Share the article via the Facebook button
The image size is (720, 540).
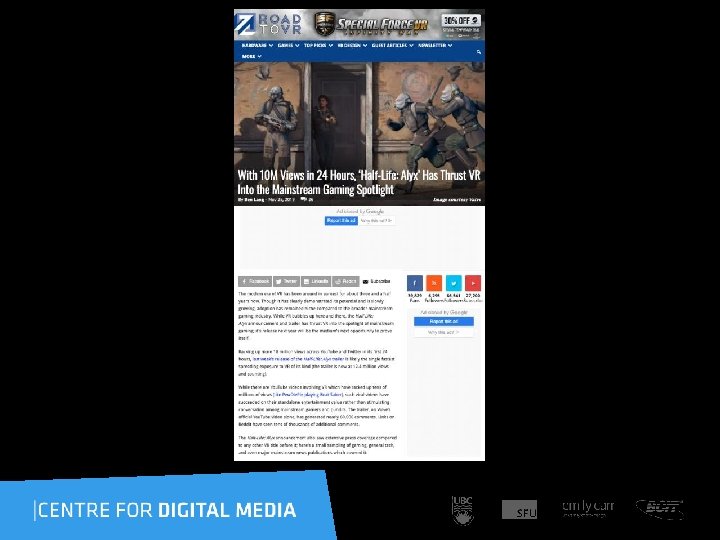(x=255, y=281)
